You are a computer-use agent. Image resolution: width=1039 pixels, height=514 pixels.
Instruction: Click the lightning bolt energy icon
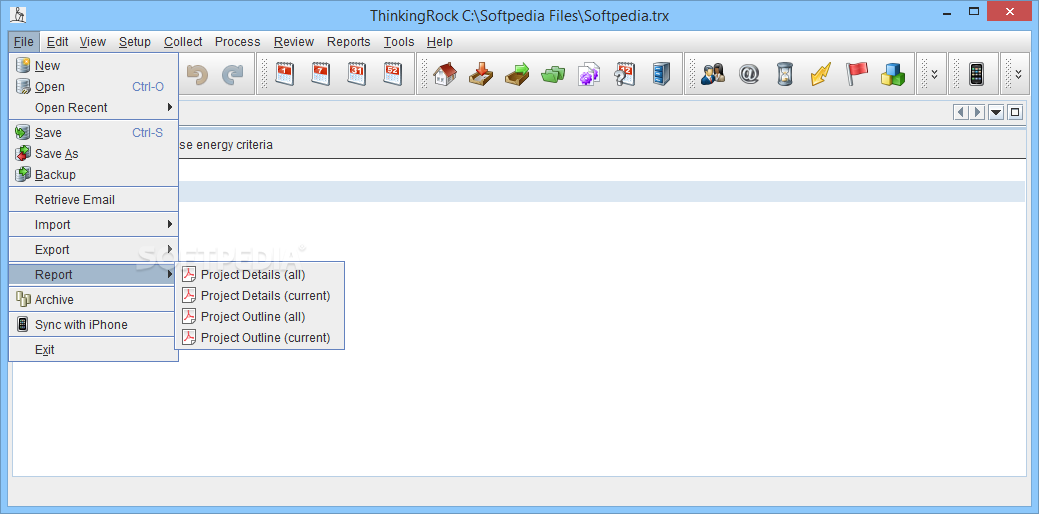pyautogui.click(x=820, y=74)
